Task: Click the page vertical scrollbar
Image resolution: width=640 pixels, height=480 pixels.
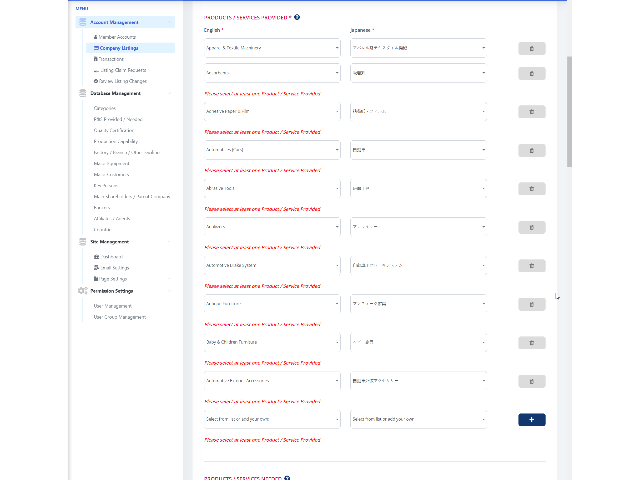Action: [570, 110]
